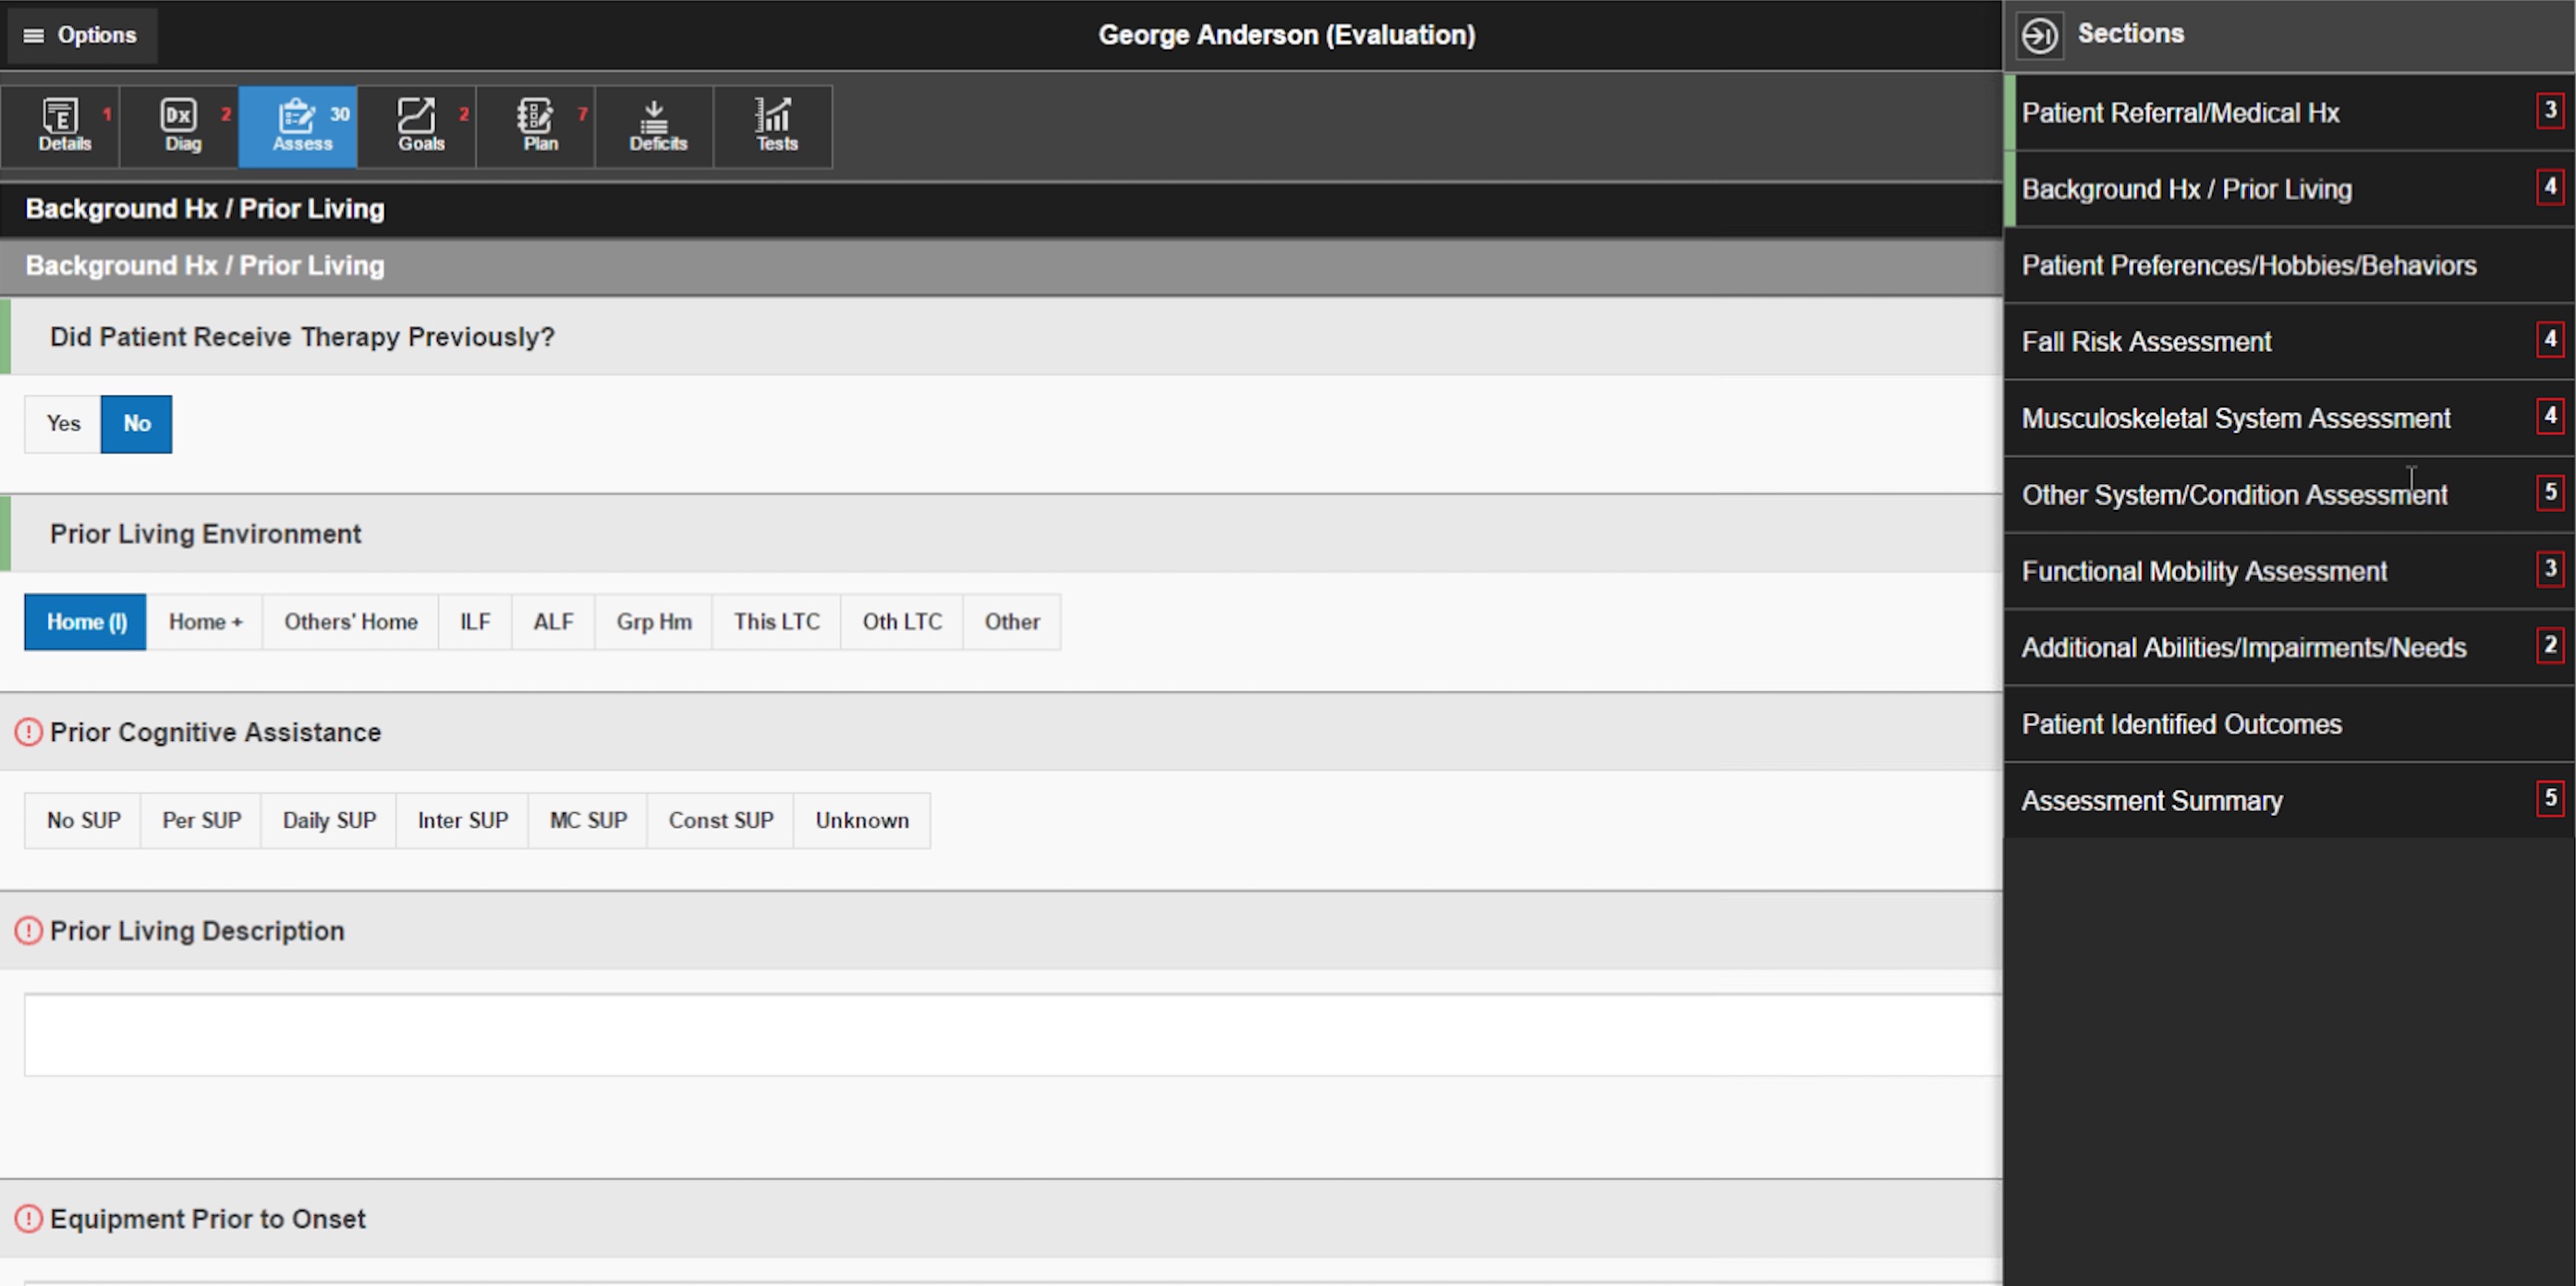Select No SUP cognitive assistance
Viewport: 2576px width, 1286px height.
83,821
